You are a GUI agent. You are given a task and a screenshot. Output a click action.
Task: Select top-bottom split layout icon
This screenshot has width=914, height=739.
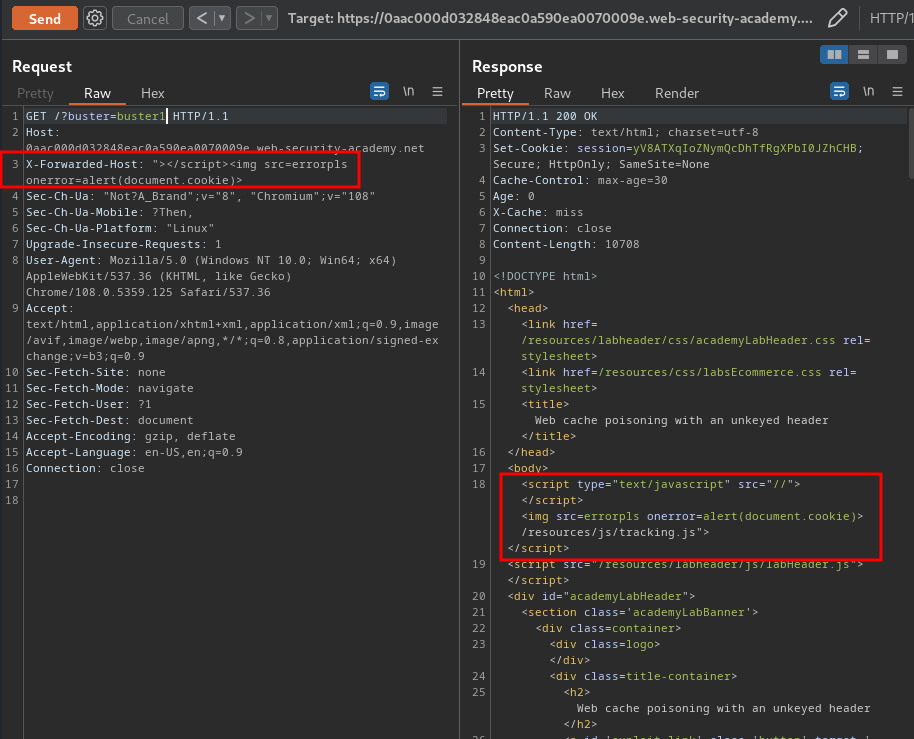863,55
